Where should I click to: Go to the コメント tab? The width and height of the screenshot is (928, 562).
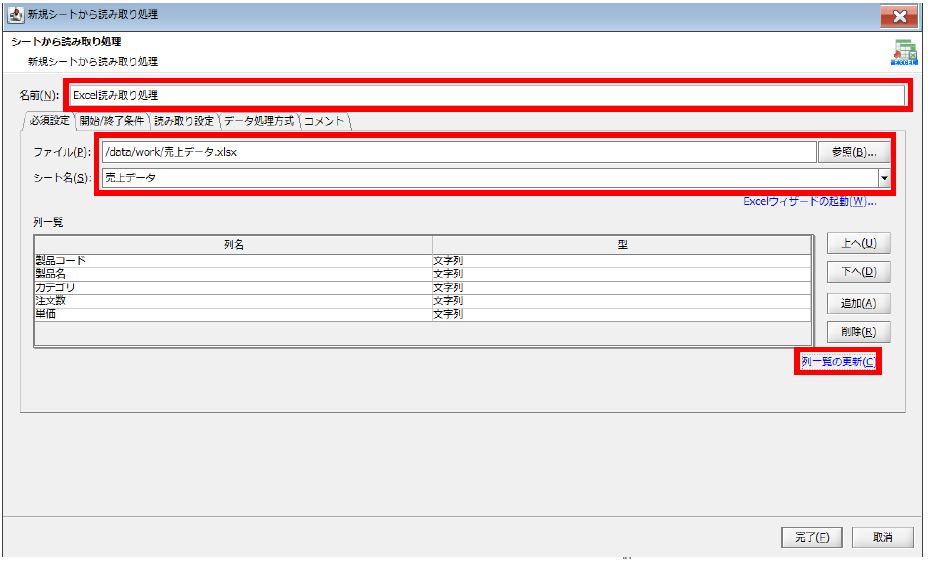click(x=324, y=121)
